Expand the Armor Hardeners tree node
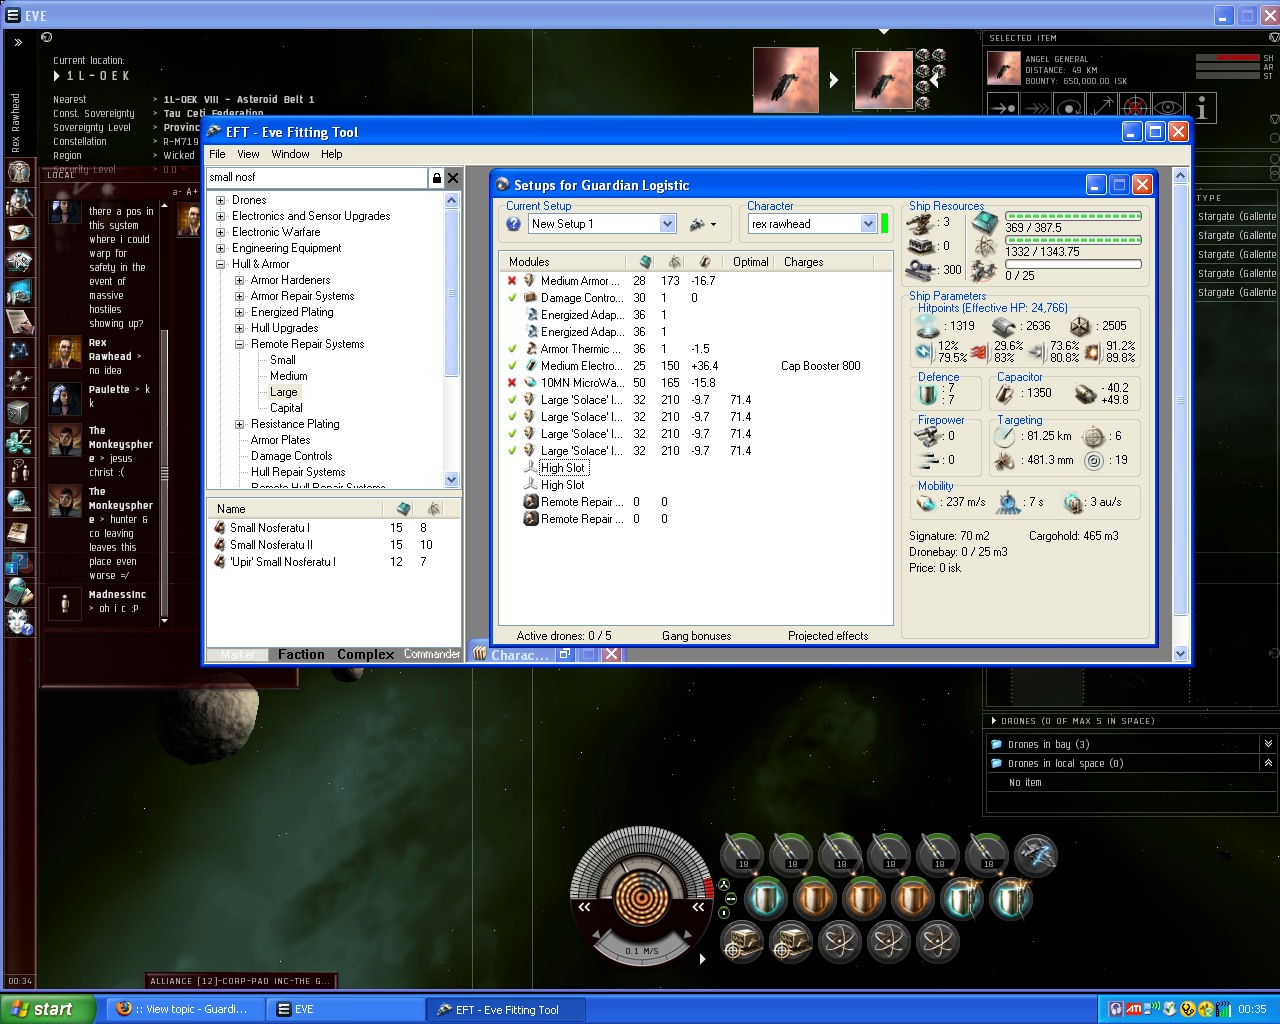 click(x=239, y=280)
